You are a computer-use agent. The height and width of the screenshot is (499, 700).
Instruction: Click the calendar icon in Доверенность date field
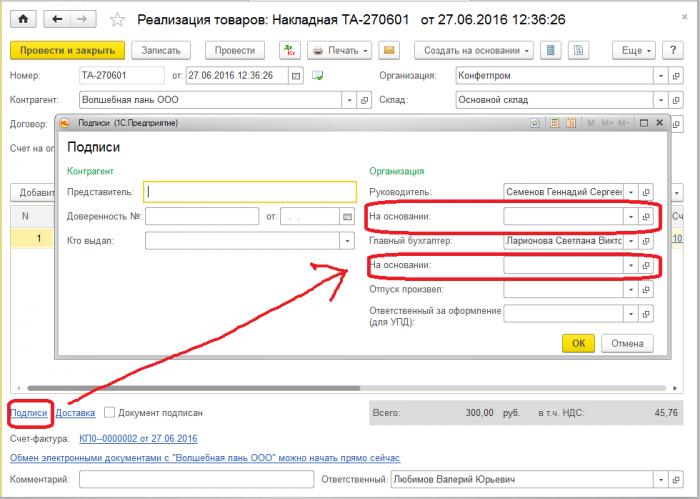(x=347, y=217)
